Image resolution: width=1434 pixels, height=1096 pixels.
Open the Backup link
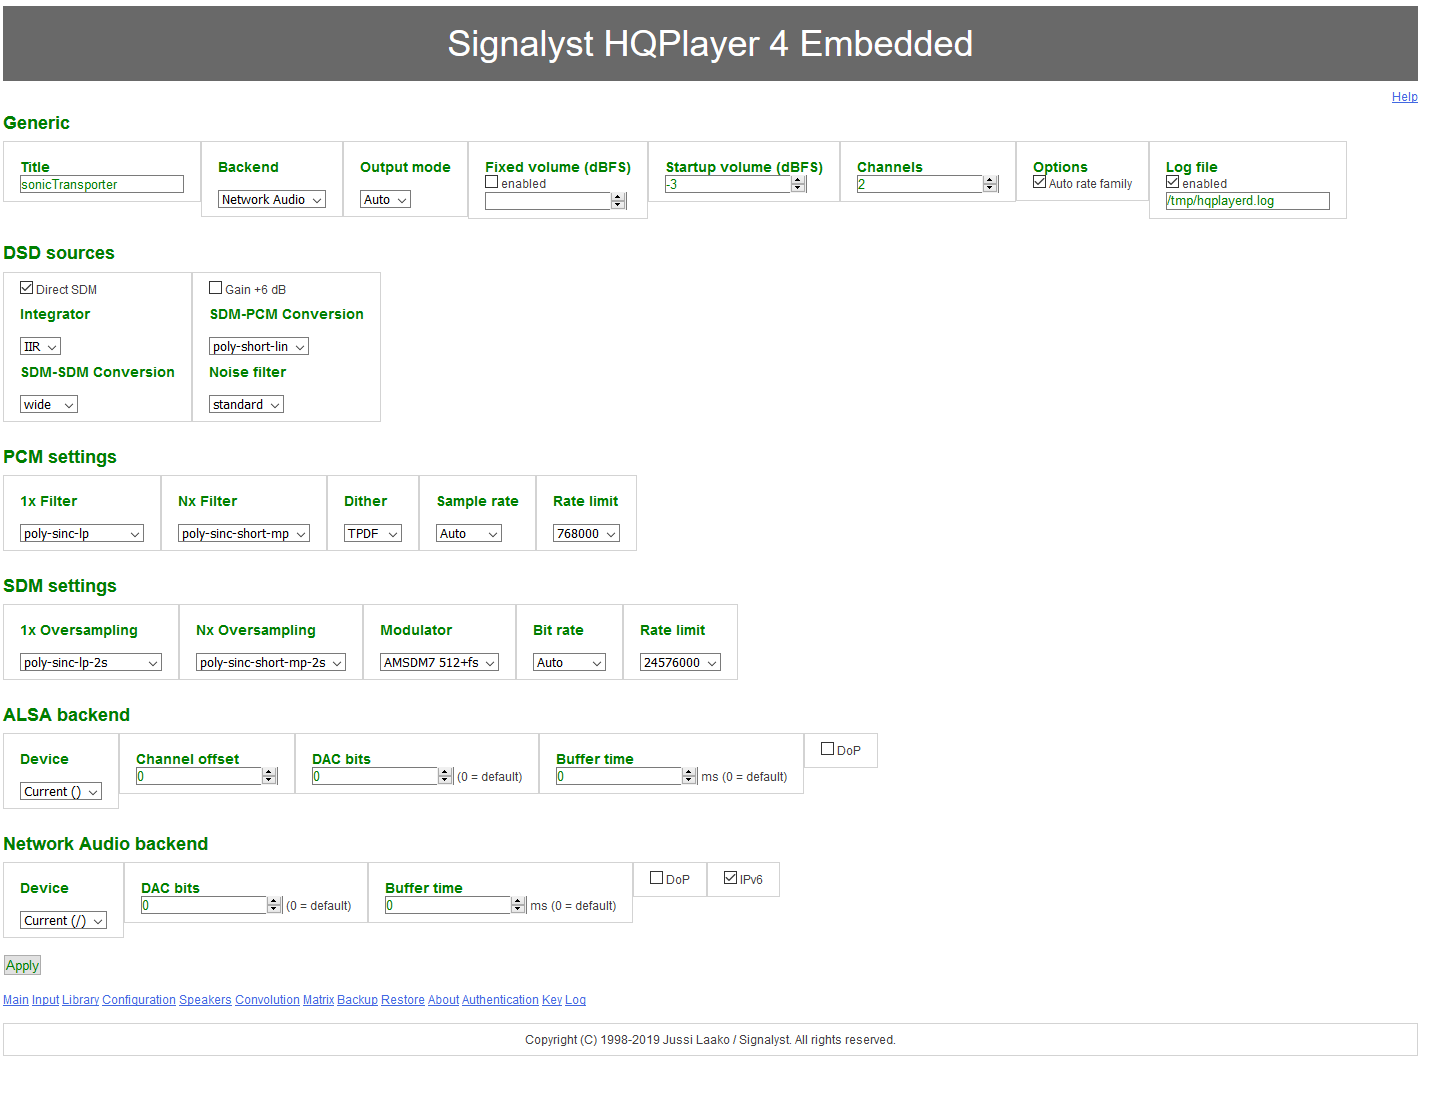coord(357,1000)
